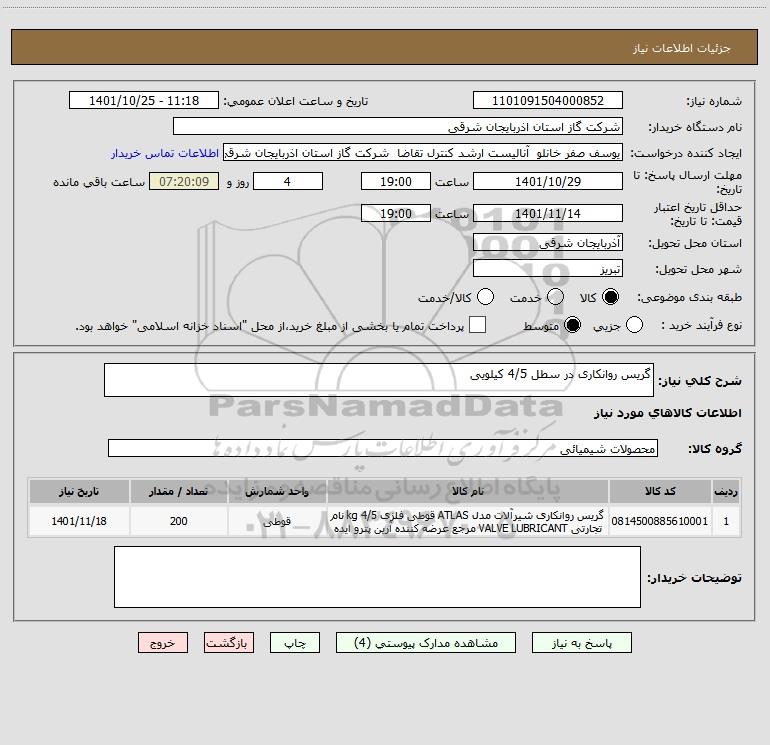This screenshot has width=770, height=745.
Task: Click the buyer organization name field
Action: coord(398,127)
